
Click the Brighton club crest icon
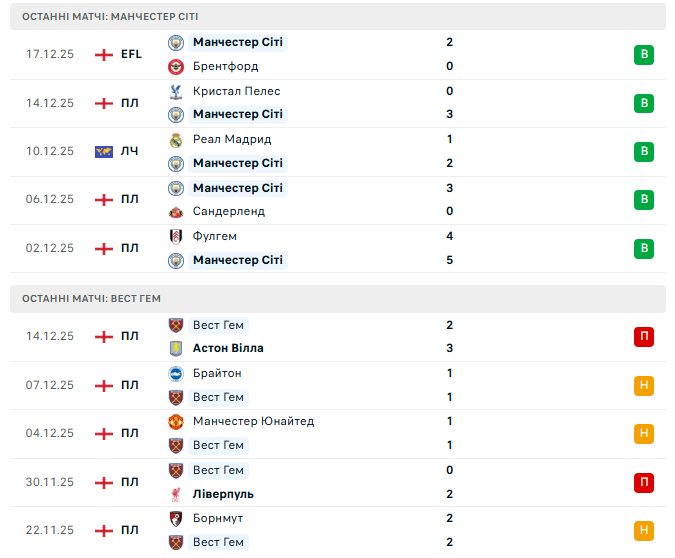coord(176,373)
